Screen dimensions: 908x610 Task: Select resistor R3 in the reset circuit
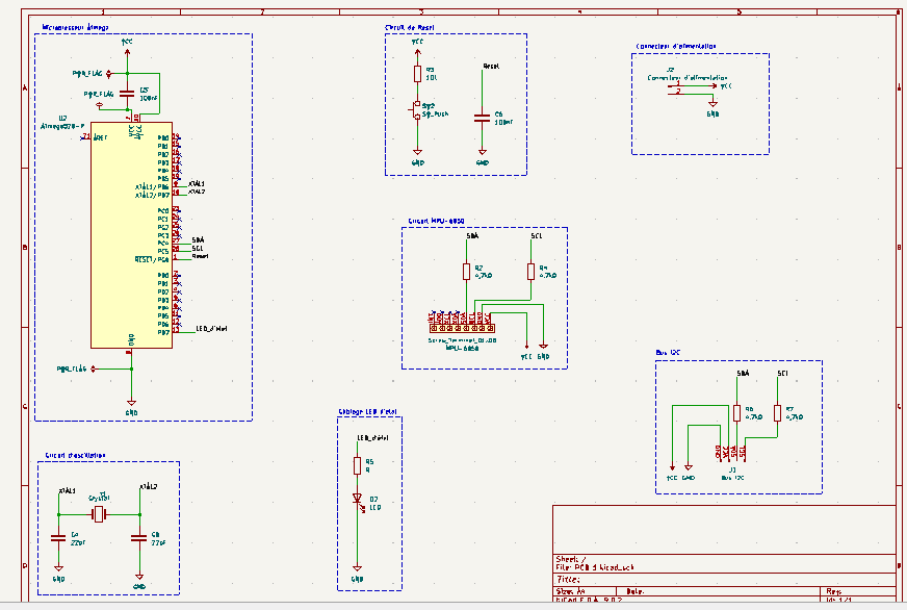click(417, 73)
